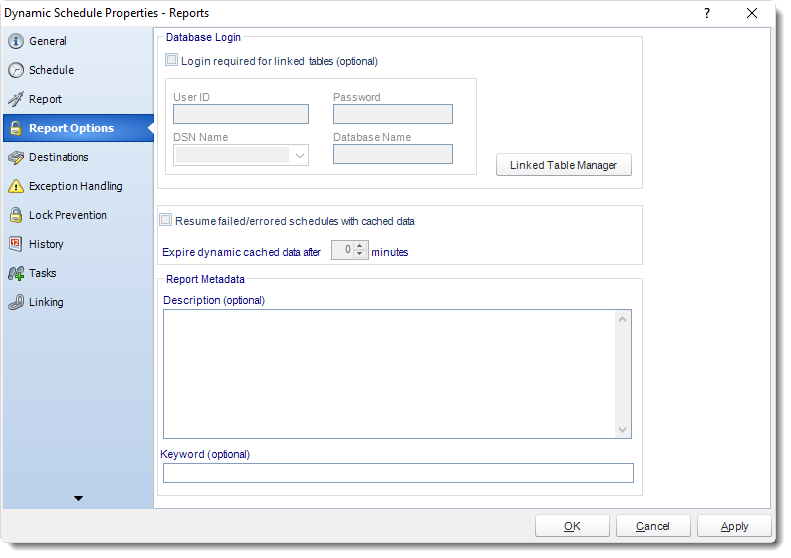Go to the Linking tab
This screenshot has width=791, height=558.
pos(78,302)
